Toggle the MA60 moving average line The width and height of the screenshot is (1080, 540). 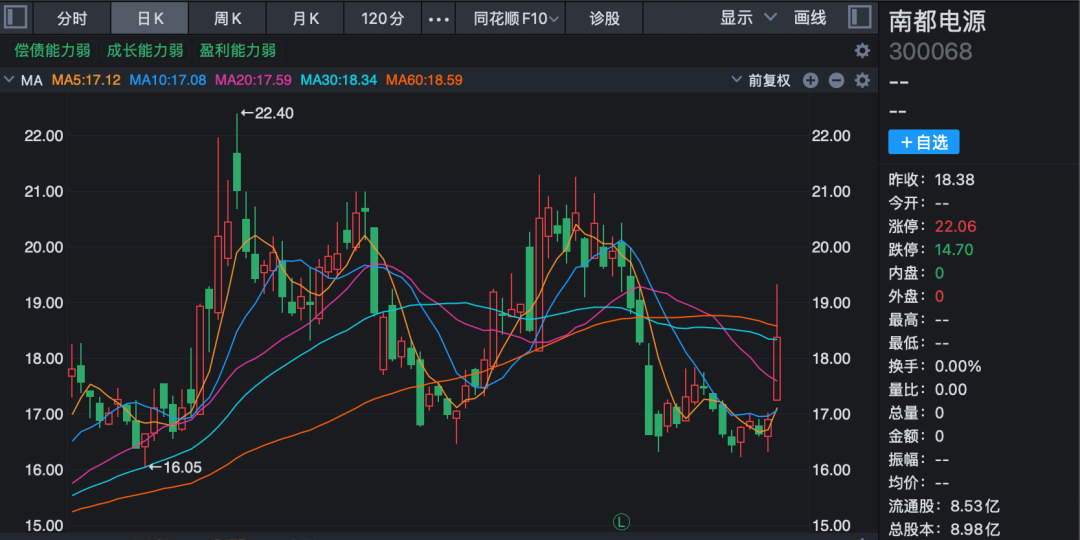click(x=424, y=80)
